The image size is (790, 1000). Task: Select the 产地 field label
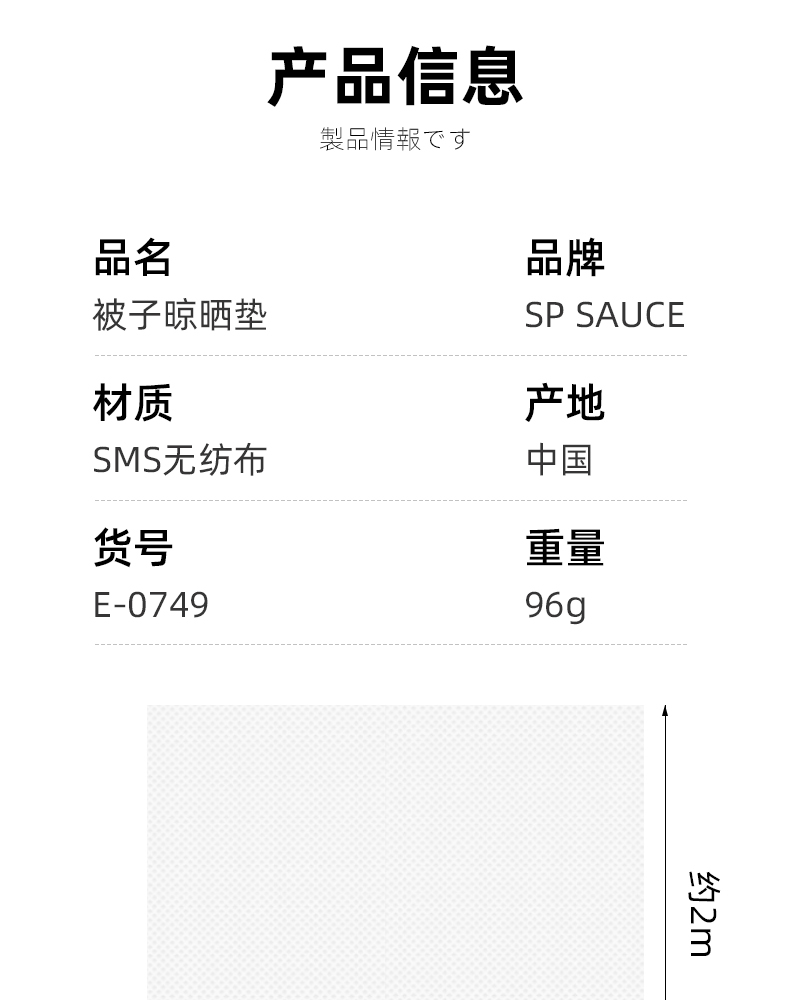[565, 403]
